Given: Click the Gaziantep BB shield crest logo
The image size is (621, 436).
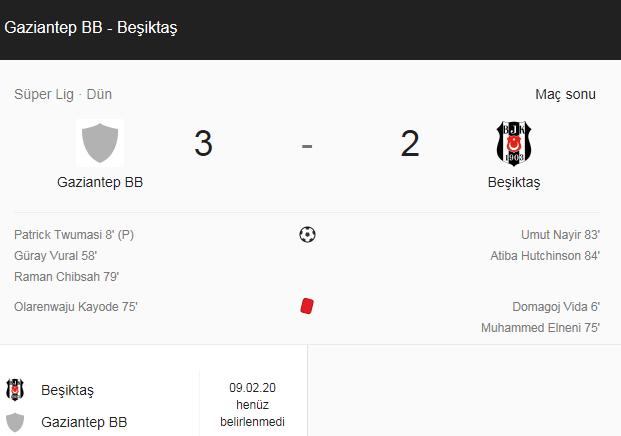Looking at the screenshot, I should (100, 143).
